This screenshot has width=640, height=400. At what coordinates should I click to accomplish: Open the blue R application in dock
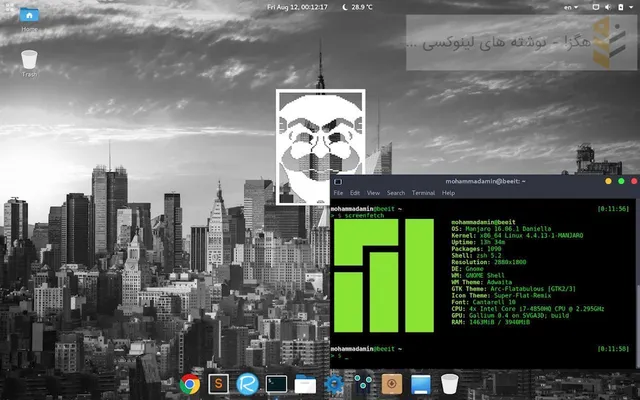tap(247, 384)
